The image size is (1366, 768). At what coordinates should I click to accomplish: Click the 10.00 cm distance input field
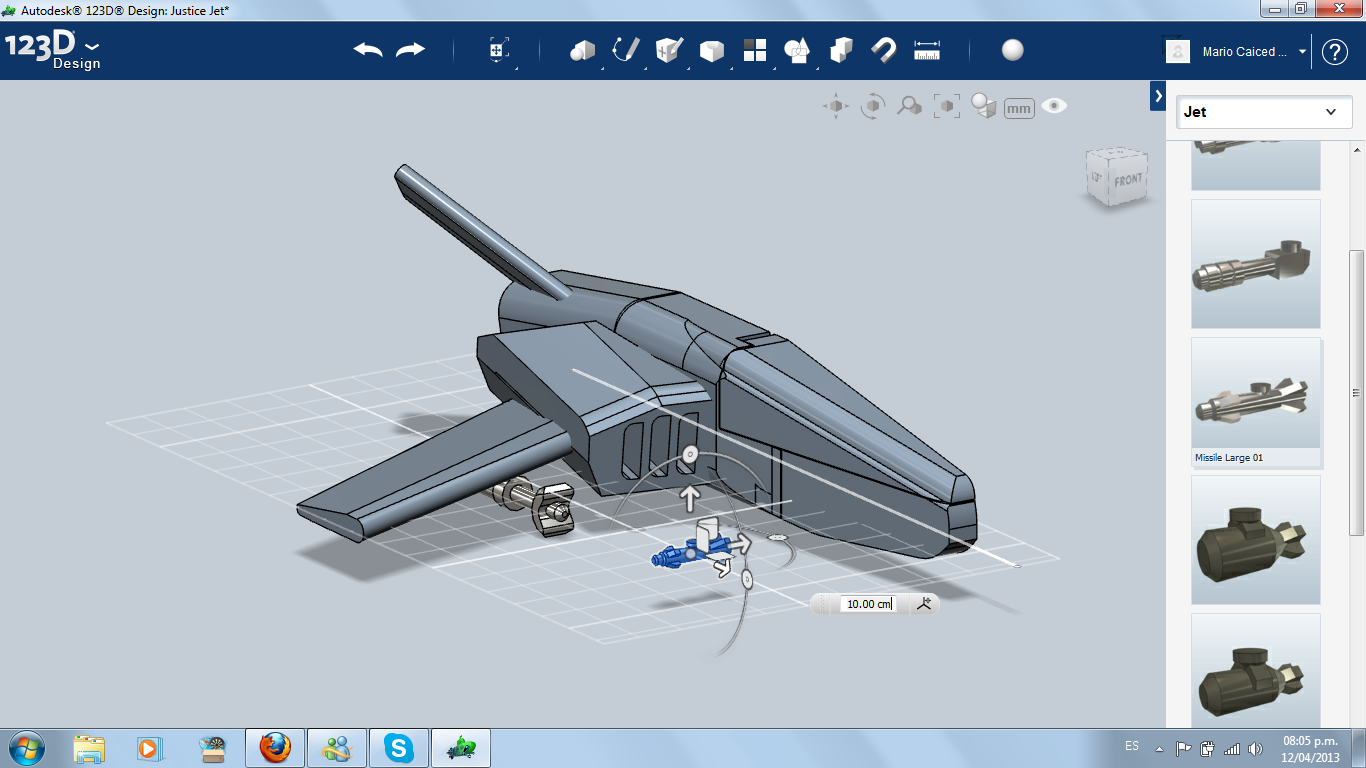click(x=867, y=604)
